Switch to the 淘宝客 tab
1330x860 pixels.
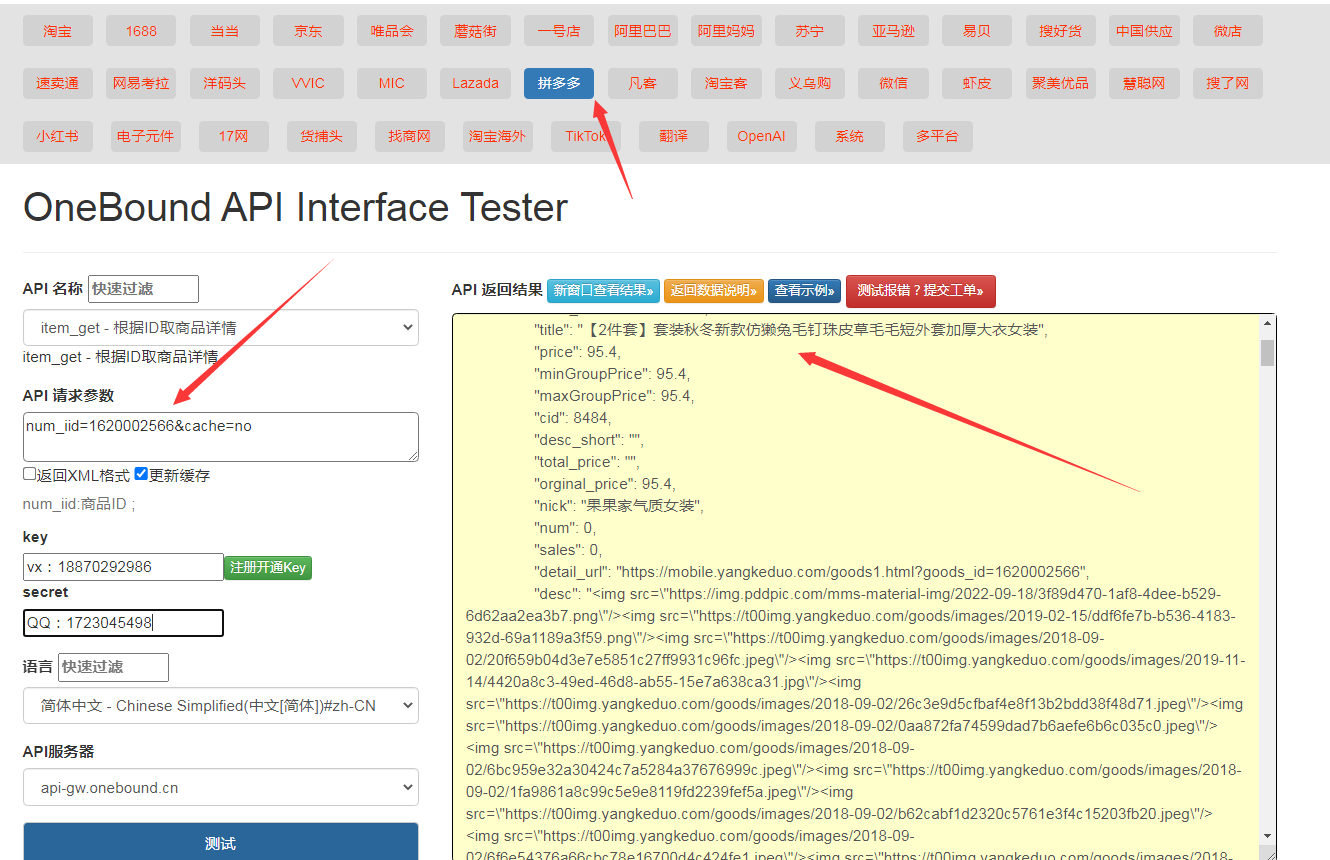click(726, 83)
